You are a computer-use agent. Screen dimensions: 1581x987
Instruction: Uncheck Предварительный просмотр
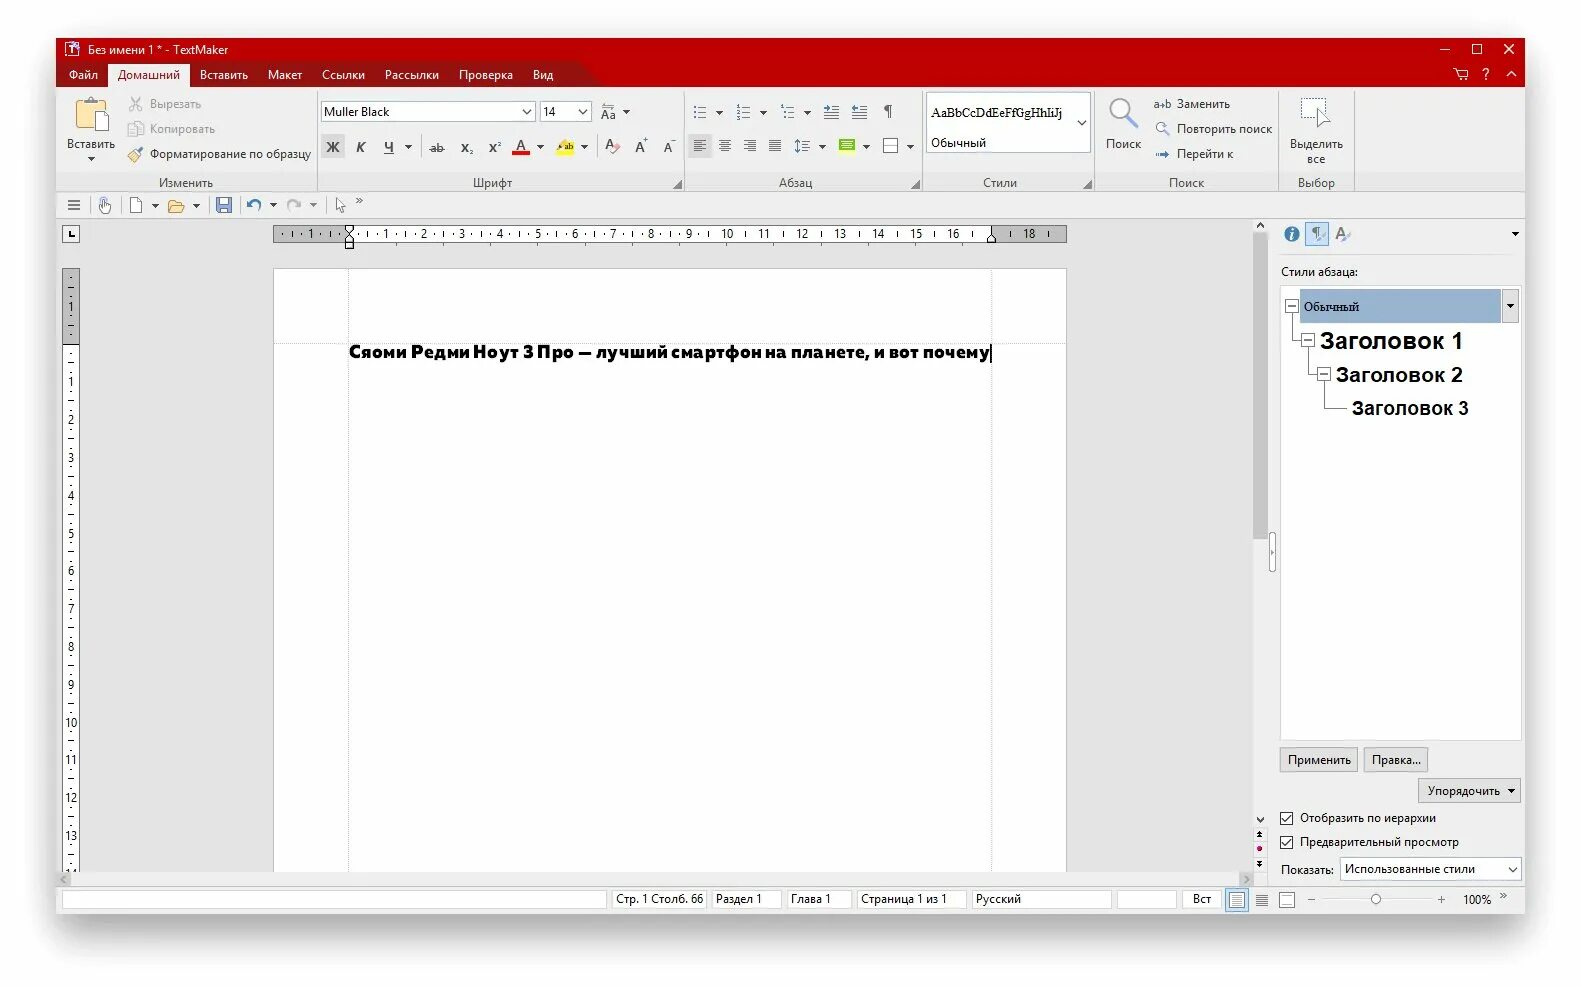[x=1287, y=842]
